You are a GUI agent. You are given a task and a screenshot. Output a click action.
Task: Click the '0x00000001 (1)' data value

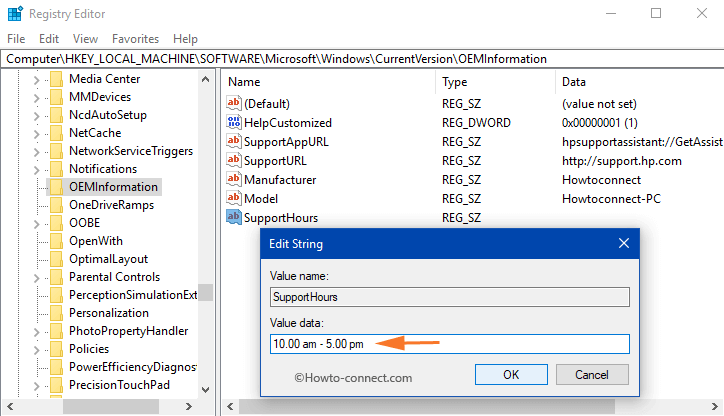tap(599, 123)
